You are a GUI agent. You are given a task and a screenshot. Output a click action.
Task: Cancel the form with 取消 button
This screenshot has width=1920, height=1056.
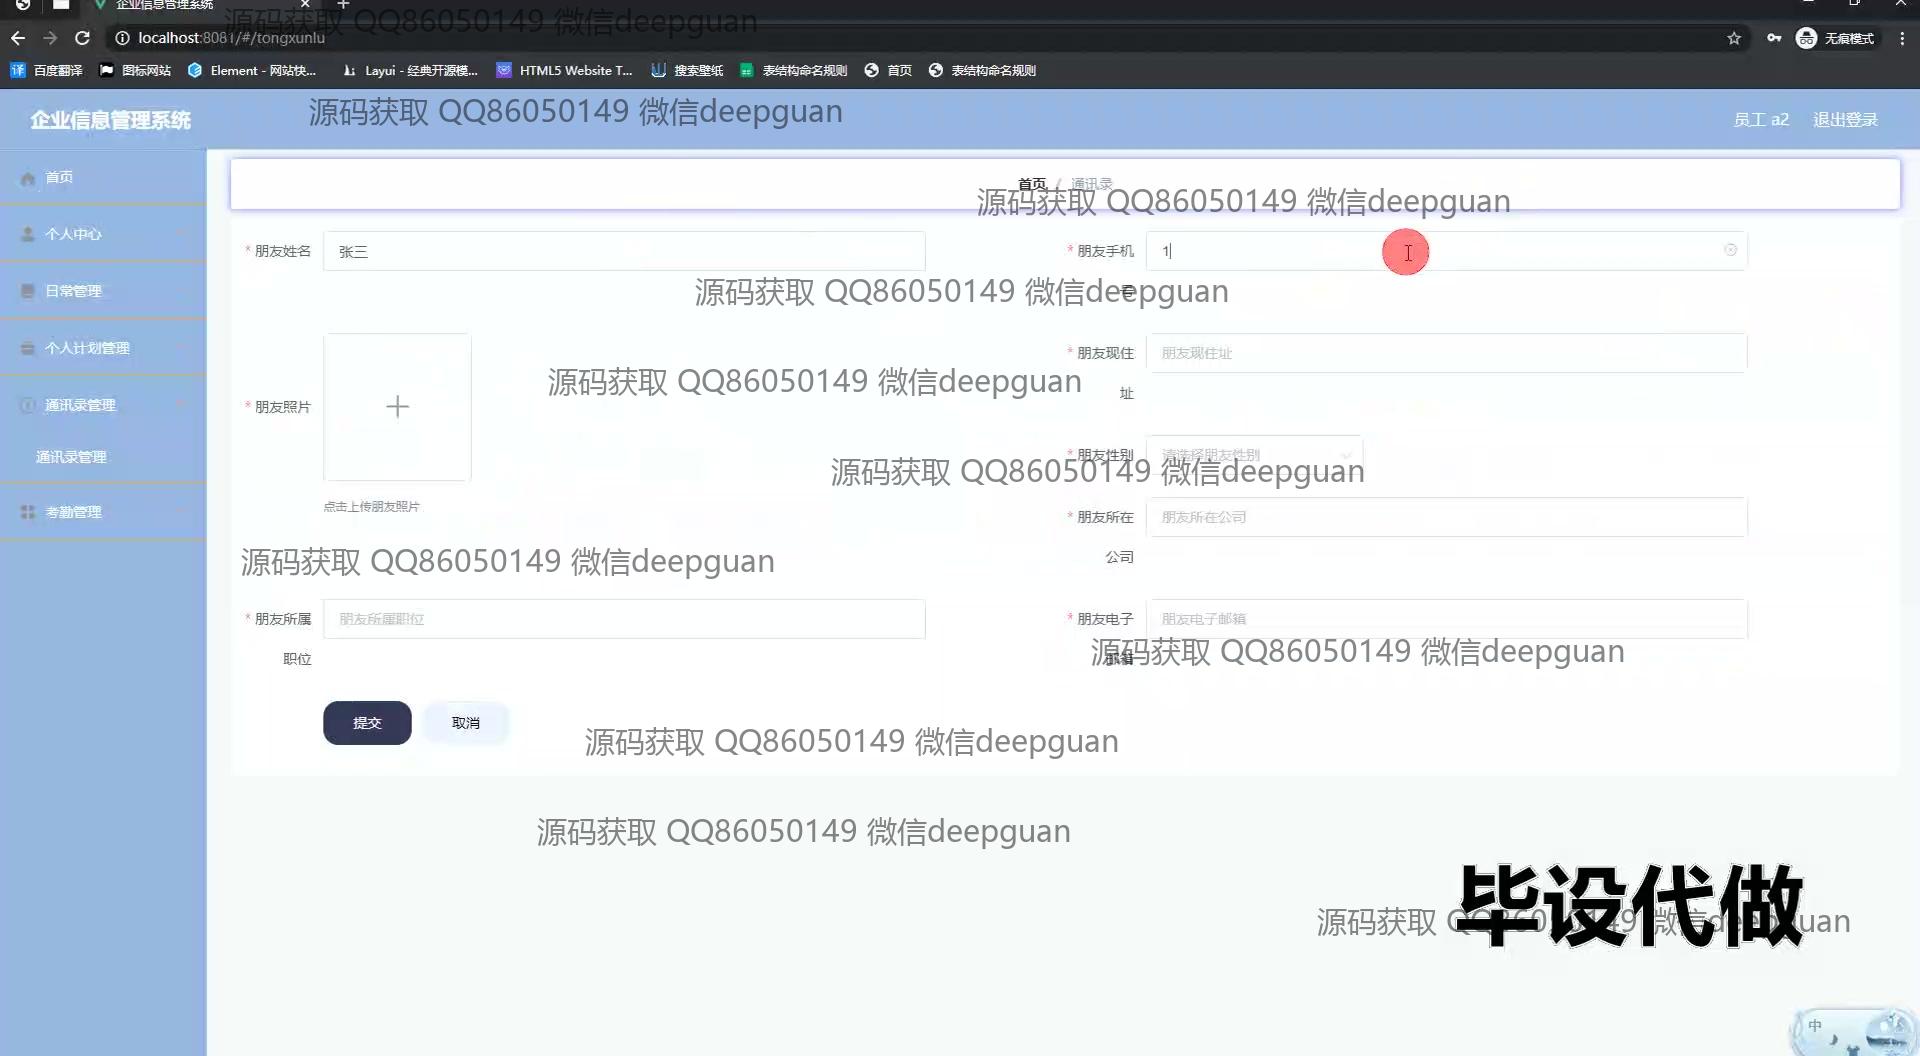(x=465, y=723)
